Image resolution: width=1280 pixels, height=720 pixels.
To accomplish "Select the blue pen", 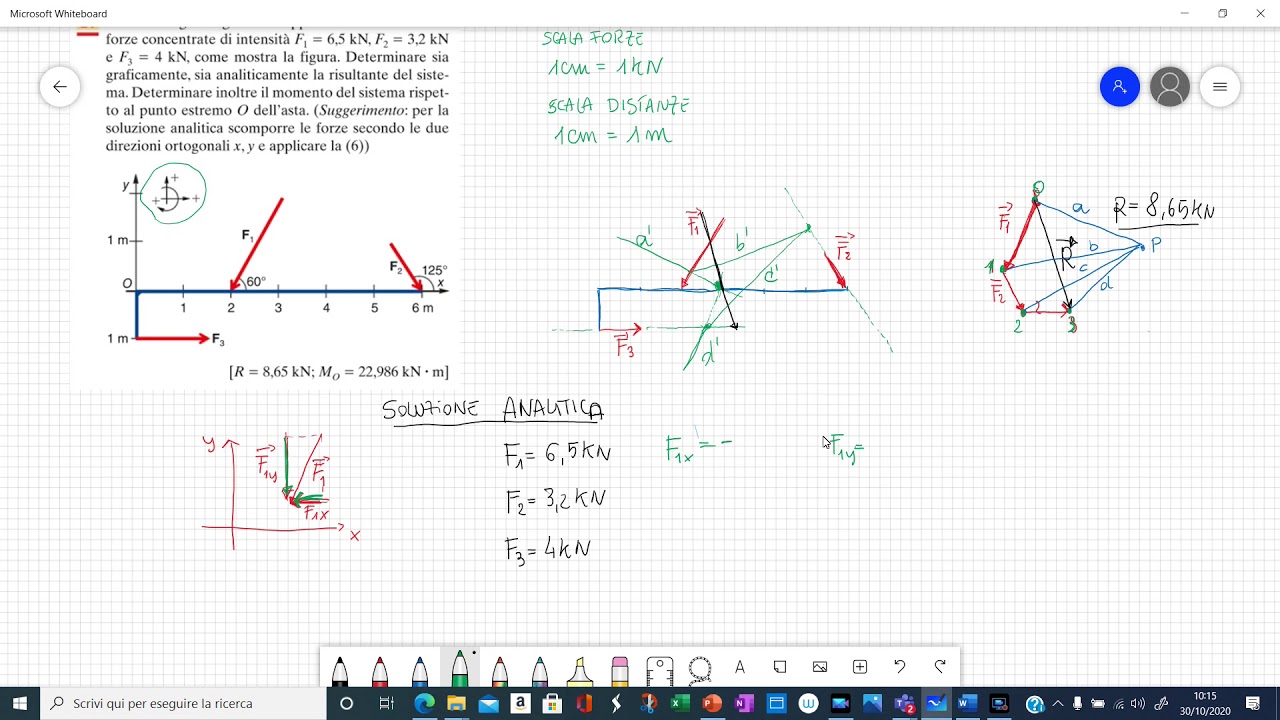I will (x=420, y=669).
